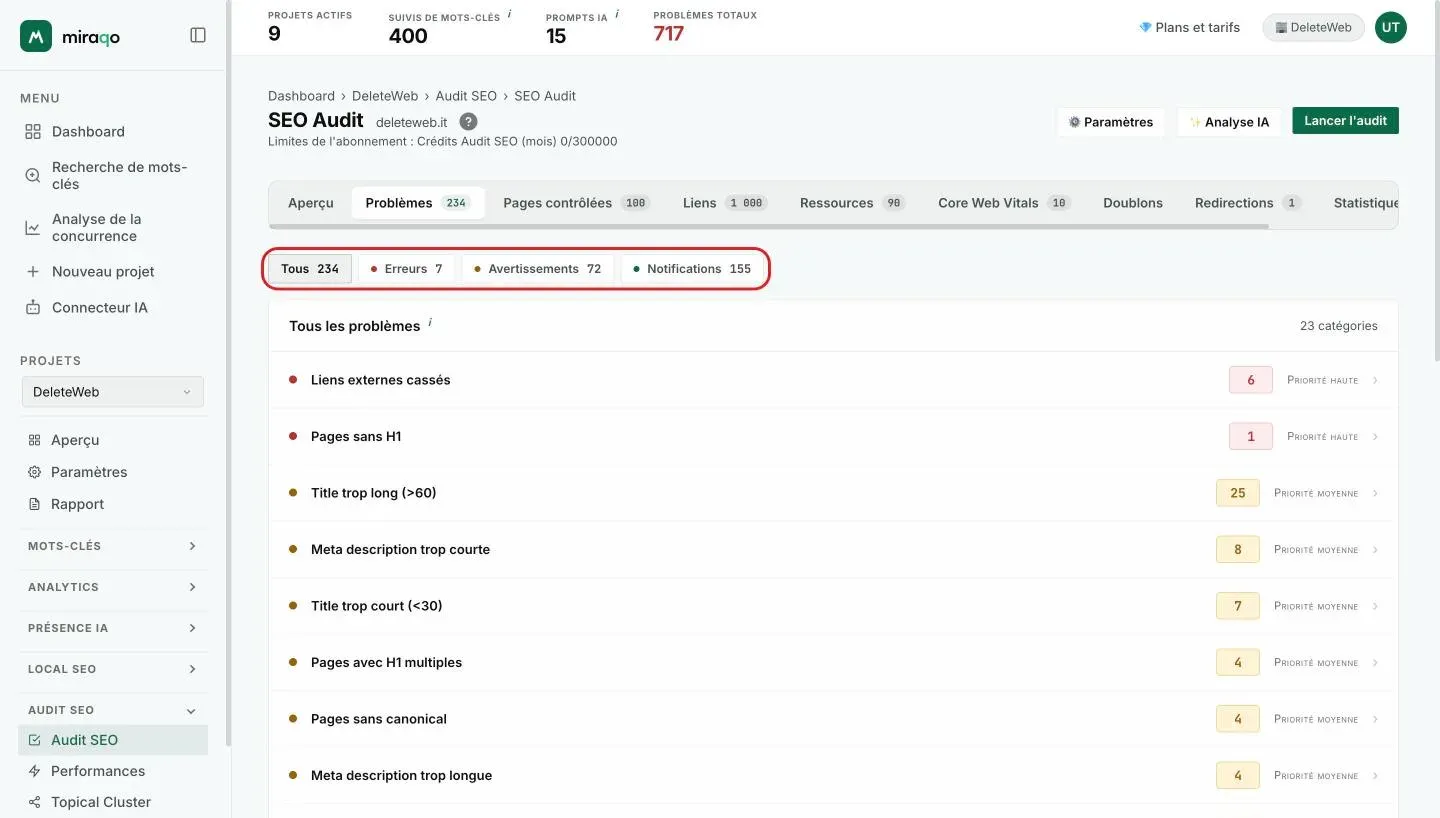Screen dimensions: 1440x818
Task: Open the Paramètres button near the audit title
Action: click(1111, 122)
